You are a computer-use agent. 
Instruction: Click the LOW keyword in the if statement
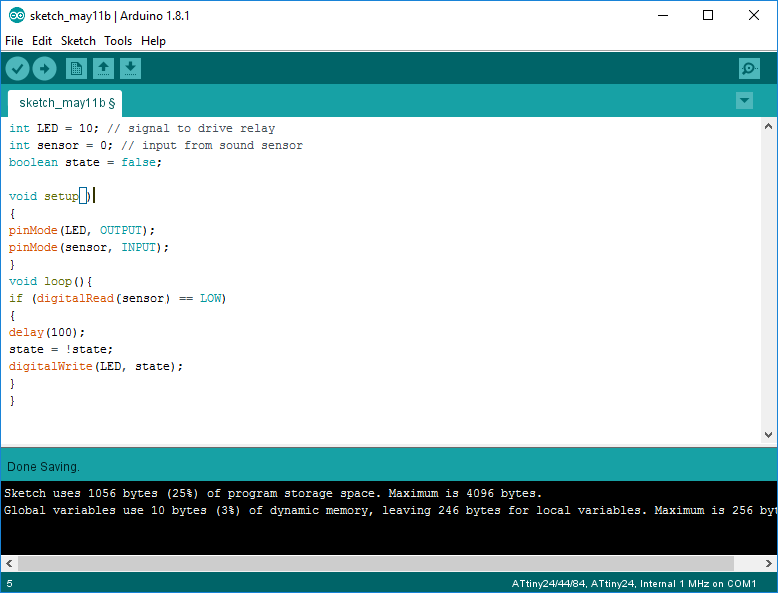[x=211, y=298]
